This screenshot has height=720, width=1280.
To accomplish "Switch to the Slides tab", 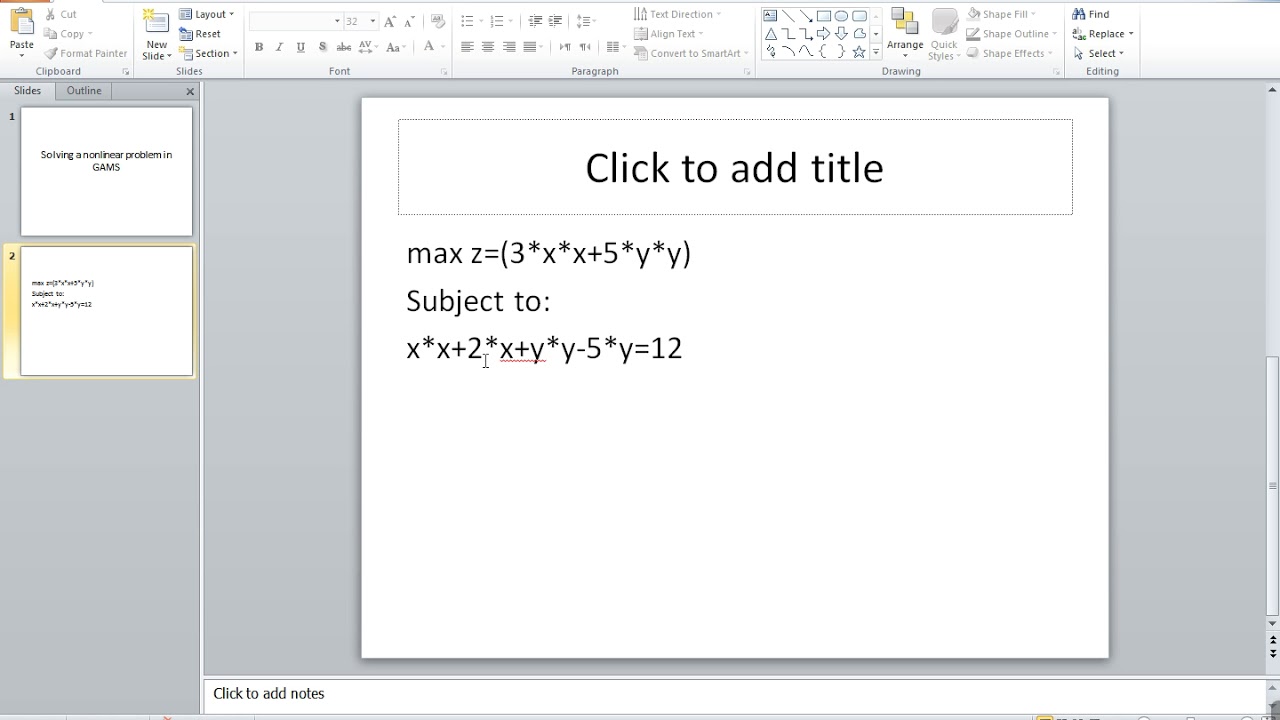I will (27, 91).
